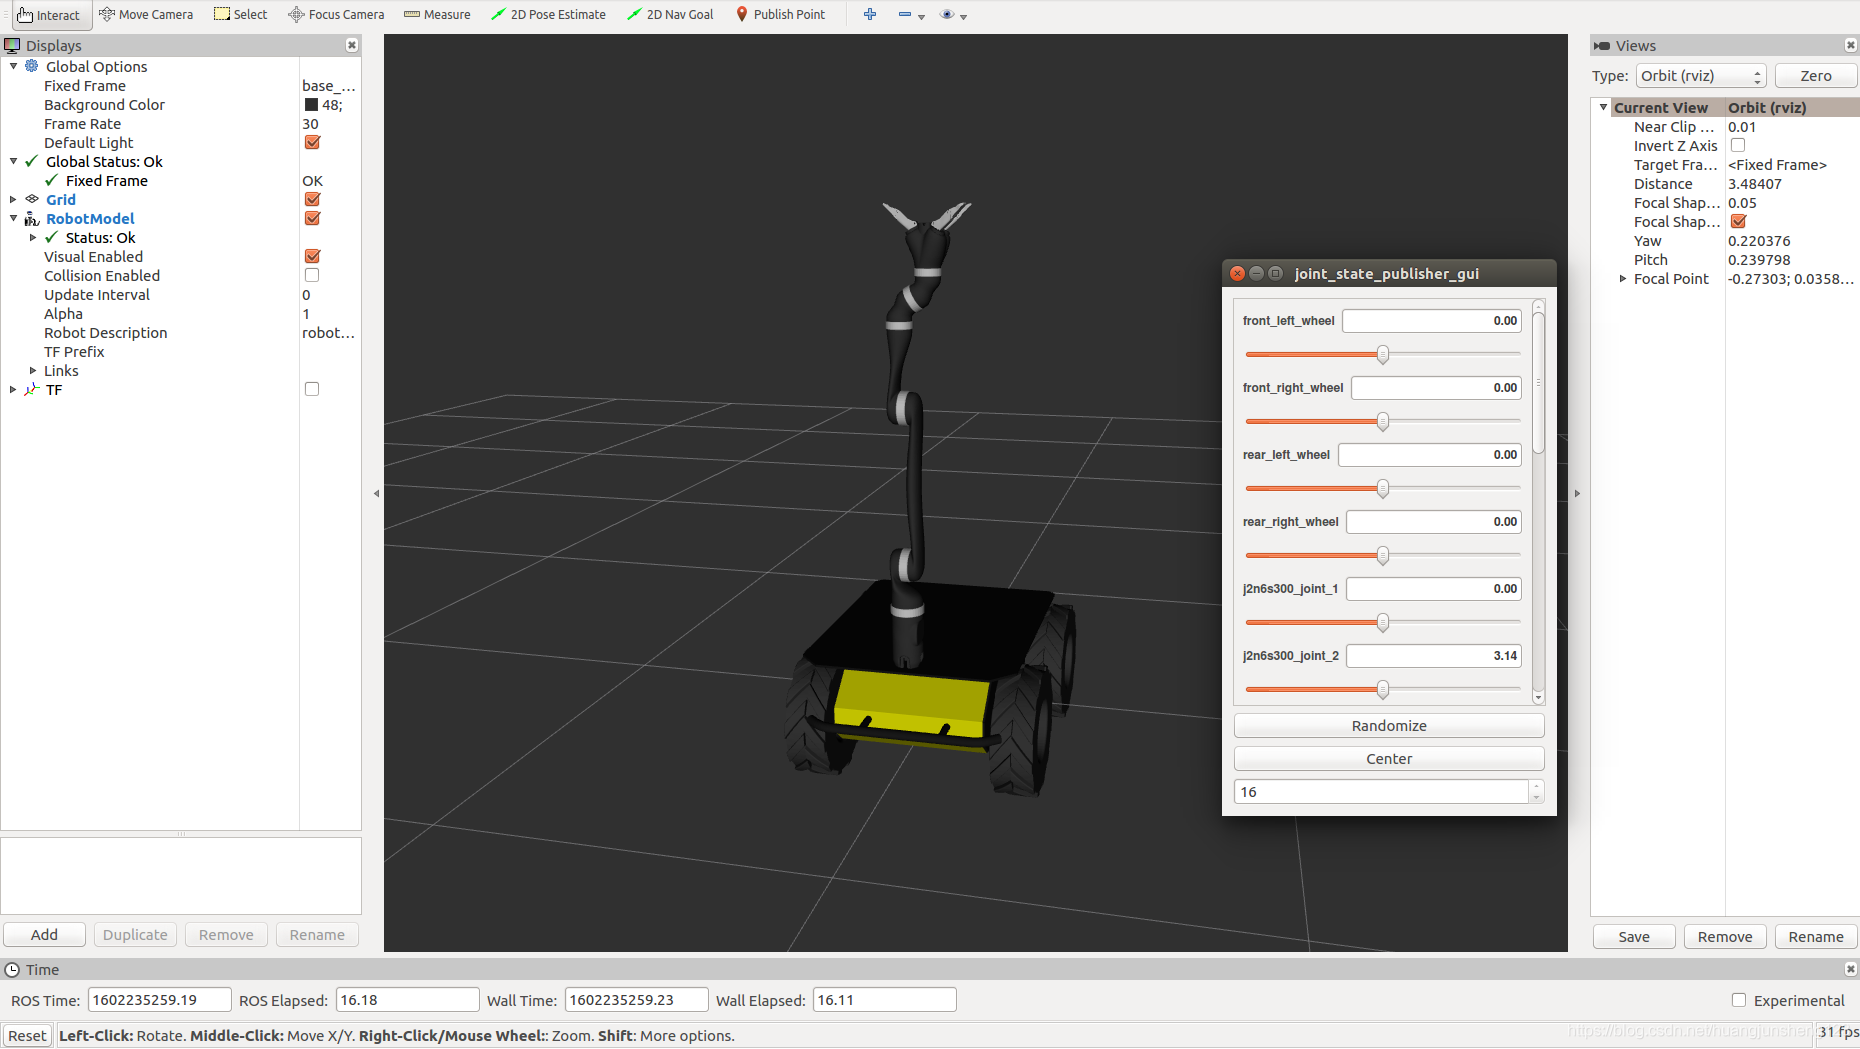The image size is (1860, 1049).
Task: Enable the TF display checkbox
Action: point(312,389)
